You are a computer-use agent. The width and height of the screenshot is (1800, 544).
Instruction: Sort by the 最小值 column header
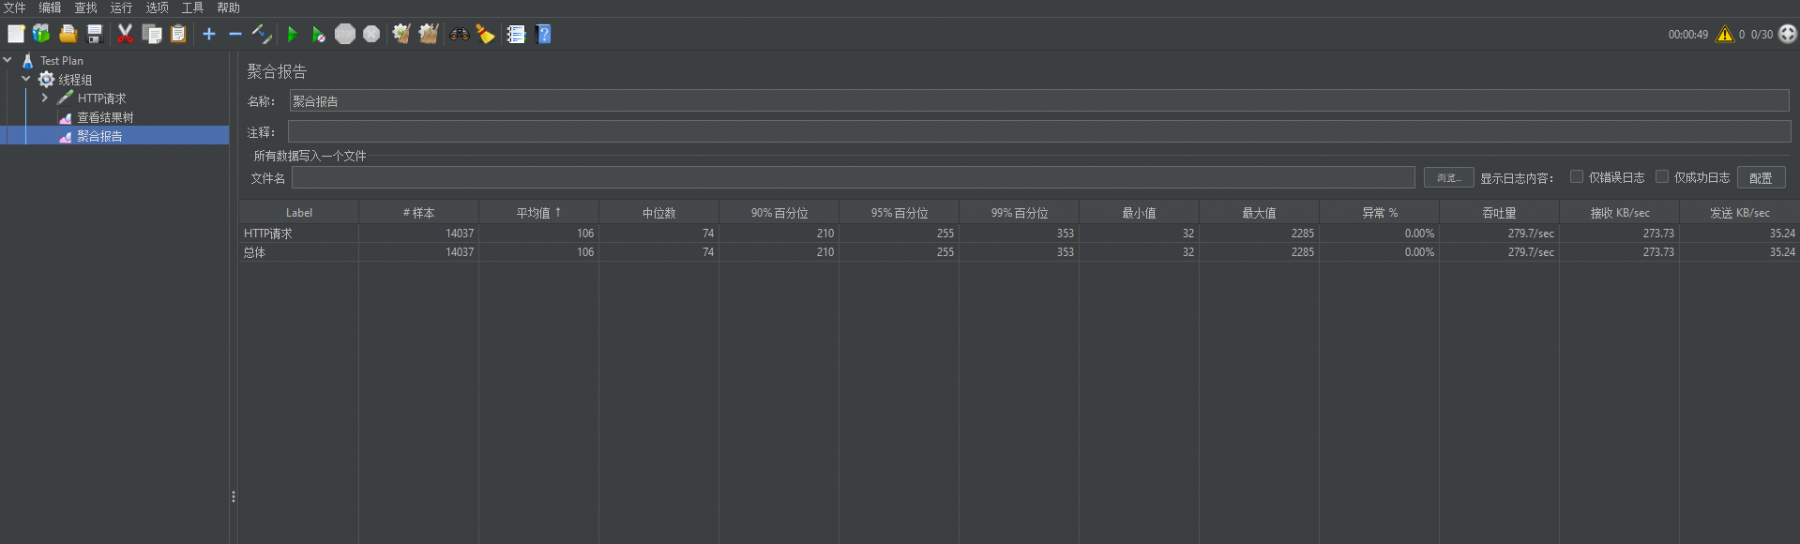[1139, 212]
